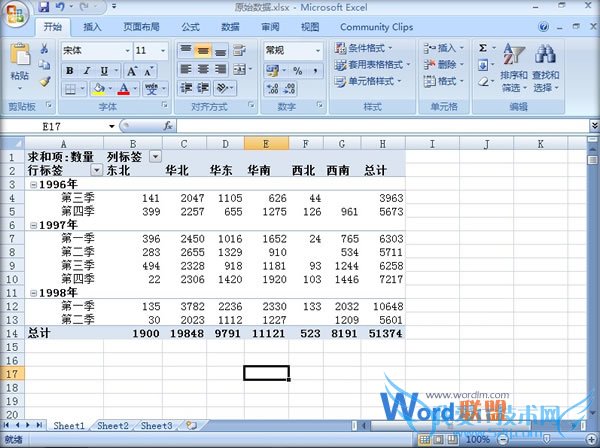Image resolution: width=600 pixels, height=448 pixels.
Task: Set middle vertical alignment
Action: coord(203,50)
